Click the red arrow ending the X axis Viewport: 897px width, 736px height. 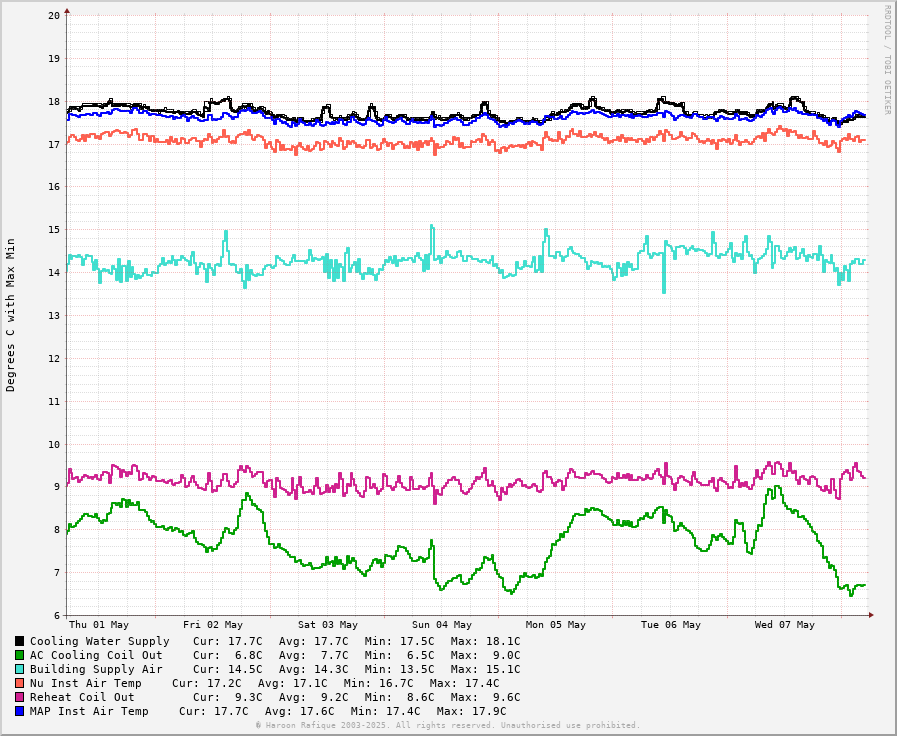click(871, 615)
